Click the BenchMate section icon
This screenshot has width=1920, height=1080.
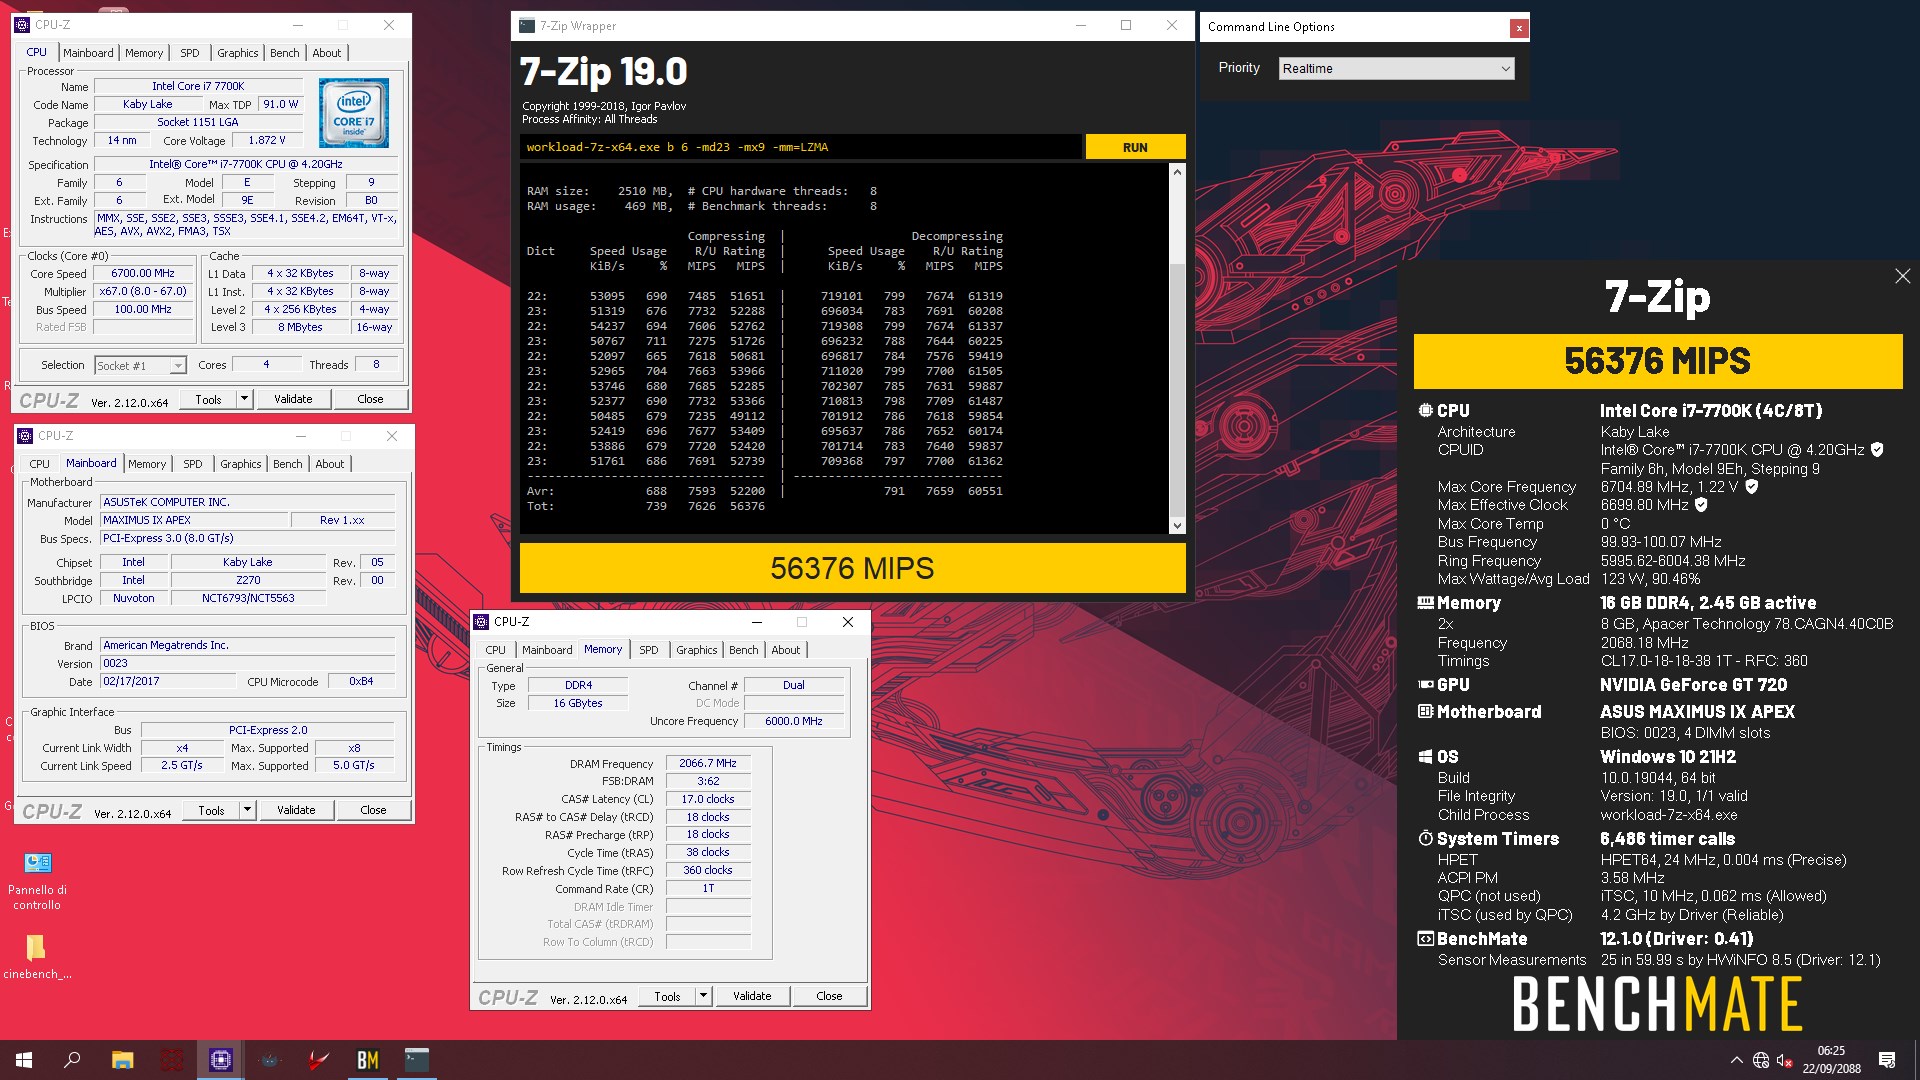(1426, 939)
